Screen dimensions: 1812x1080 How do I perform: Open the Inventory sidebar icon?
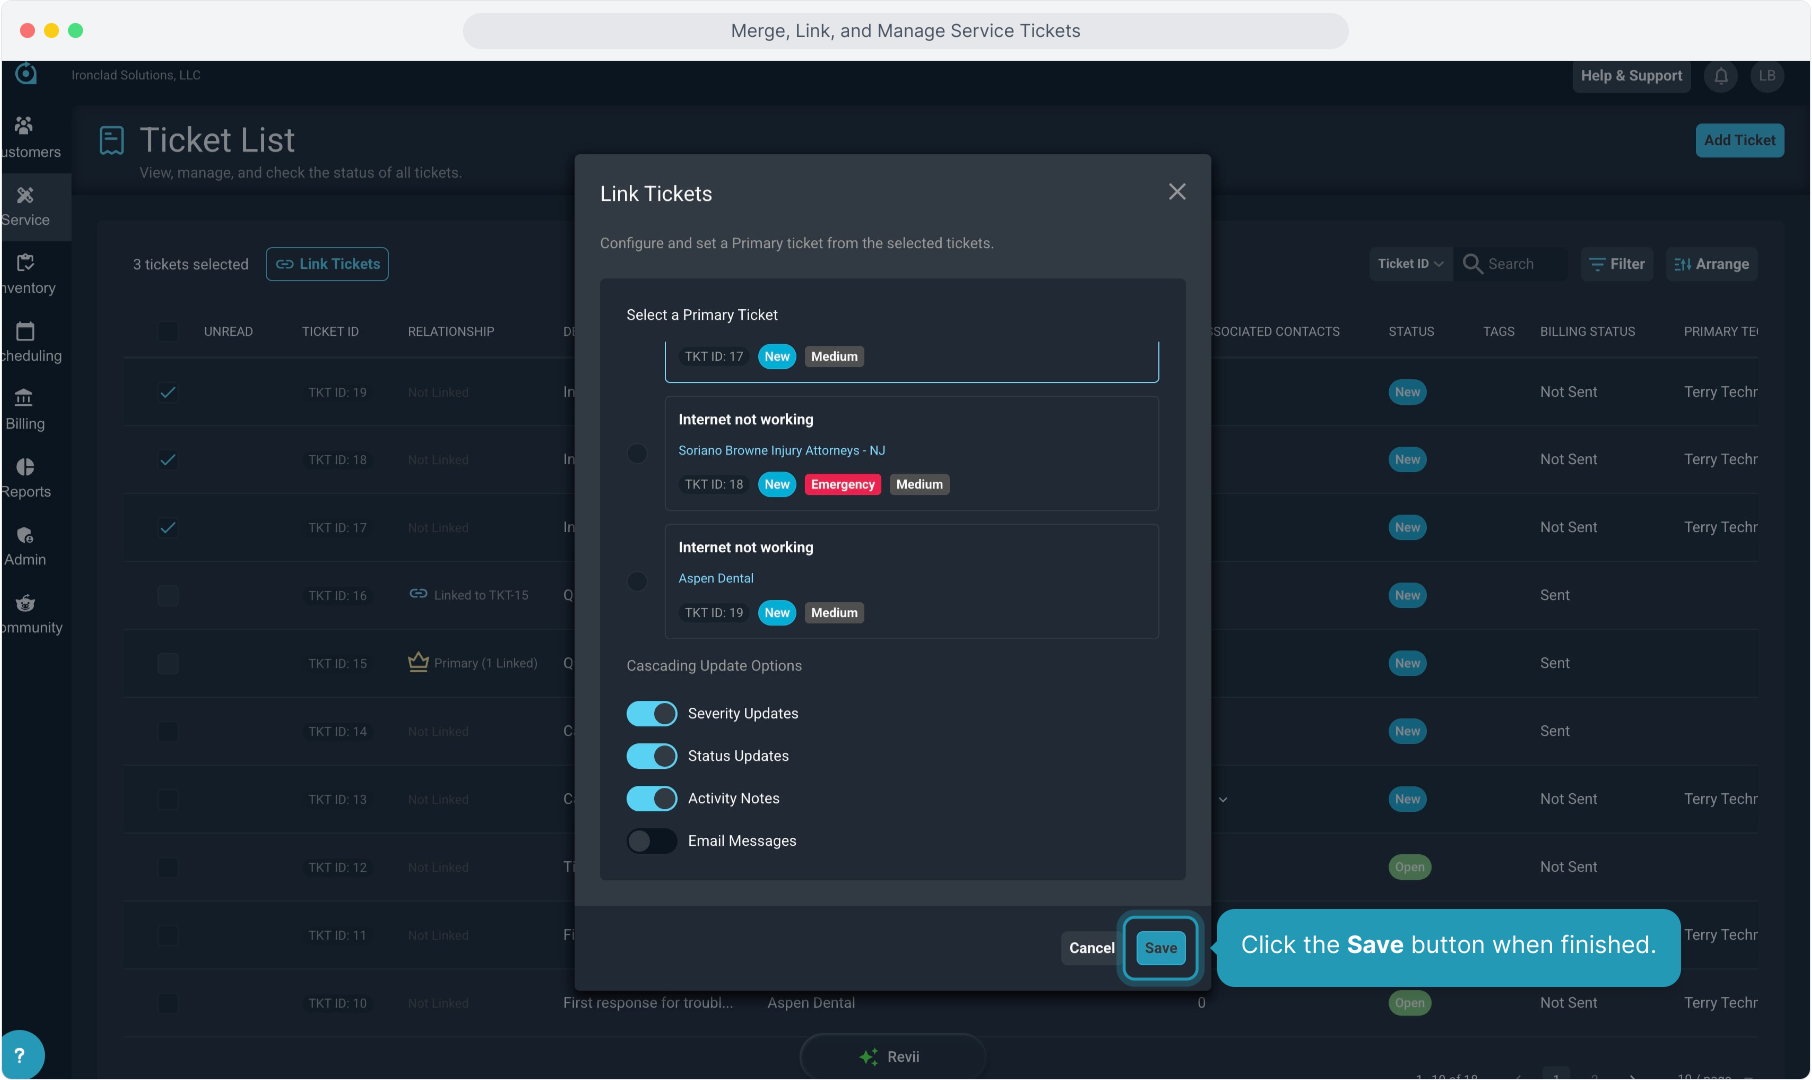[x=25, y=263]
